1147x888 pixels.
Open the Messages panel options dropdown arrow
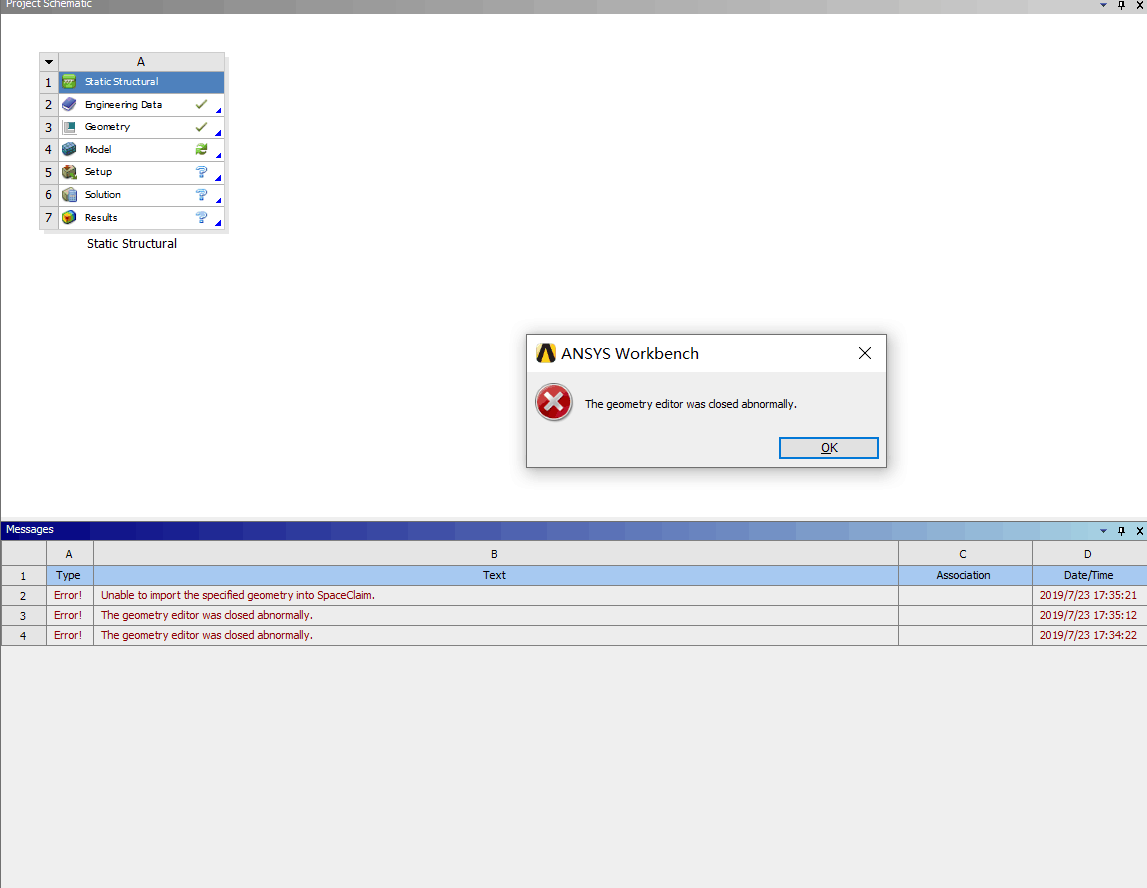click(1104, 530)
